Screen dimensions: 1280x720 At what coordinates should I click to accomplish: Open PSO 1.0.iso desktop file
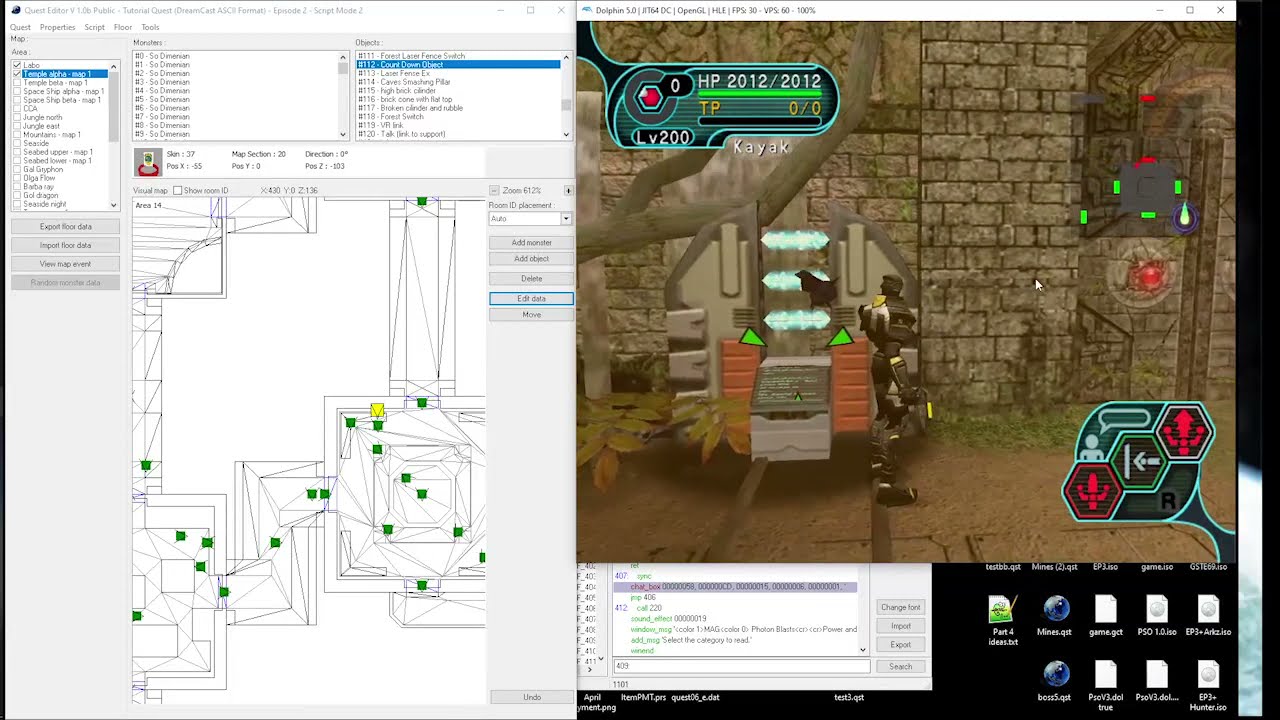pyautogui.click(x=1157, y=616)
